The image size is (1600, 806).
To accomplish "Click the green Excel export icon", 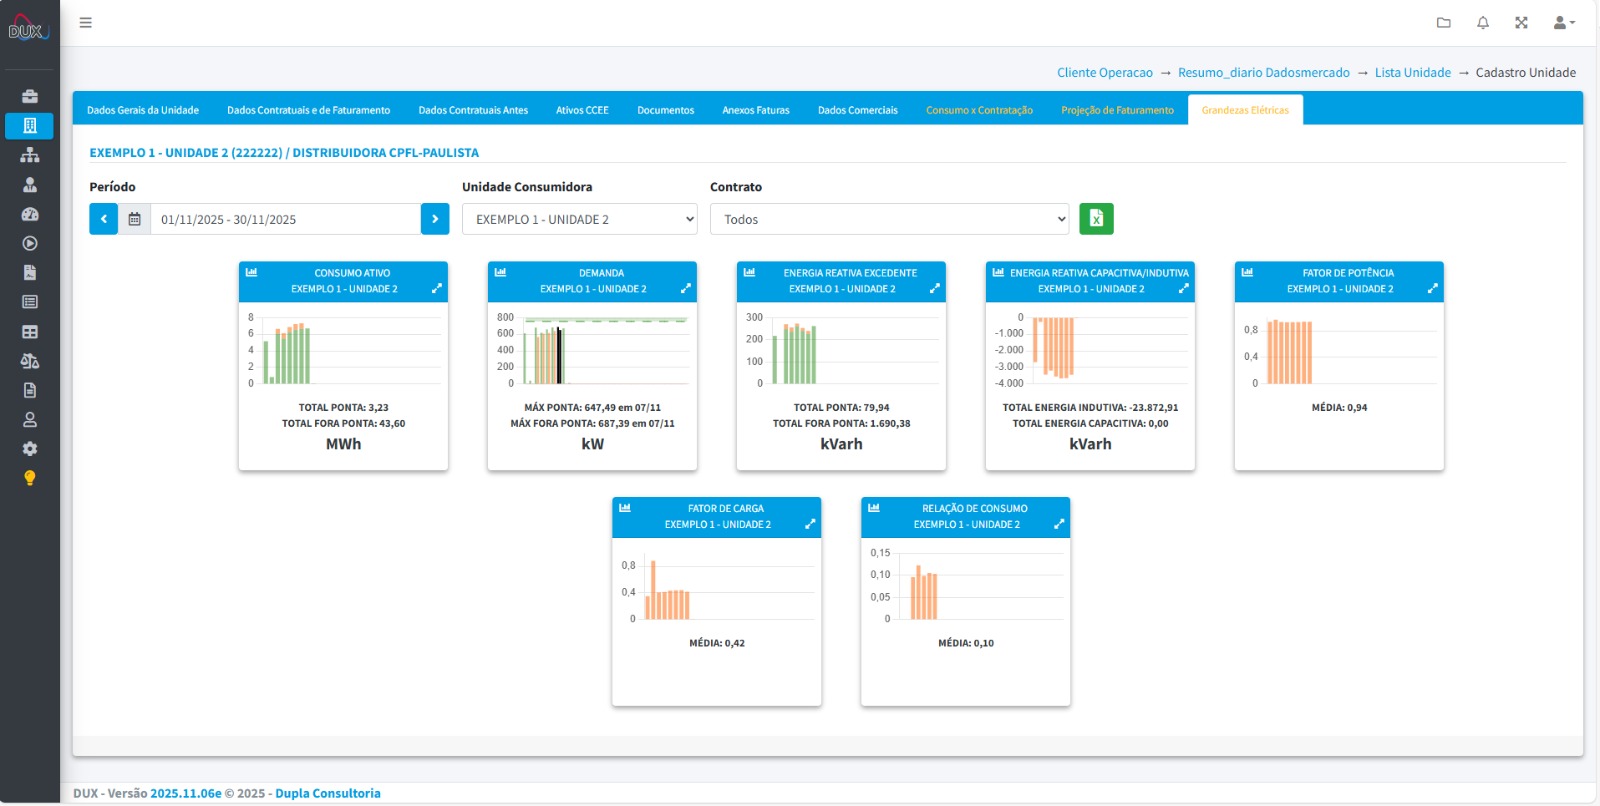I will tap(1096, 219).
